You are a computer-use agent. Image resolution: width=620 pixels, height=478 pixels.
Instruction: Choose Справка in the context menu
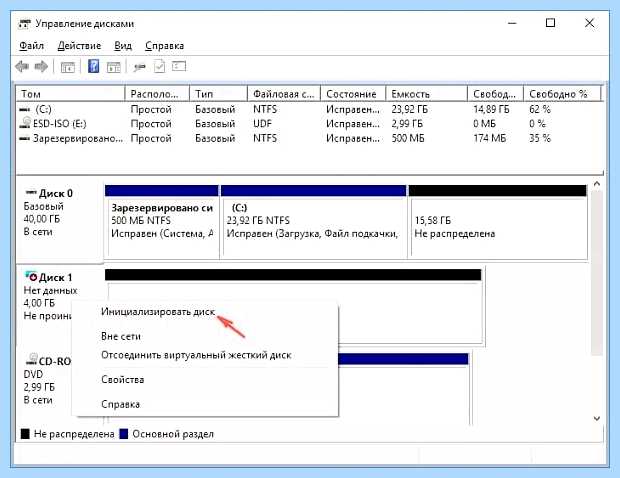pos(120,404)
